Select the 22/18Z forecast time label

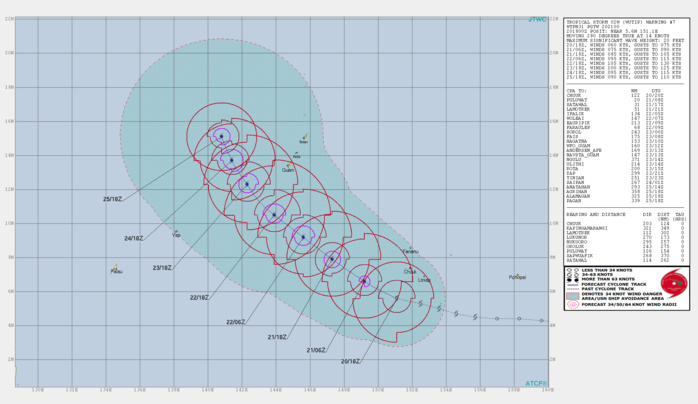199,297
